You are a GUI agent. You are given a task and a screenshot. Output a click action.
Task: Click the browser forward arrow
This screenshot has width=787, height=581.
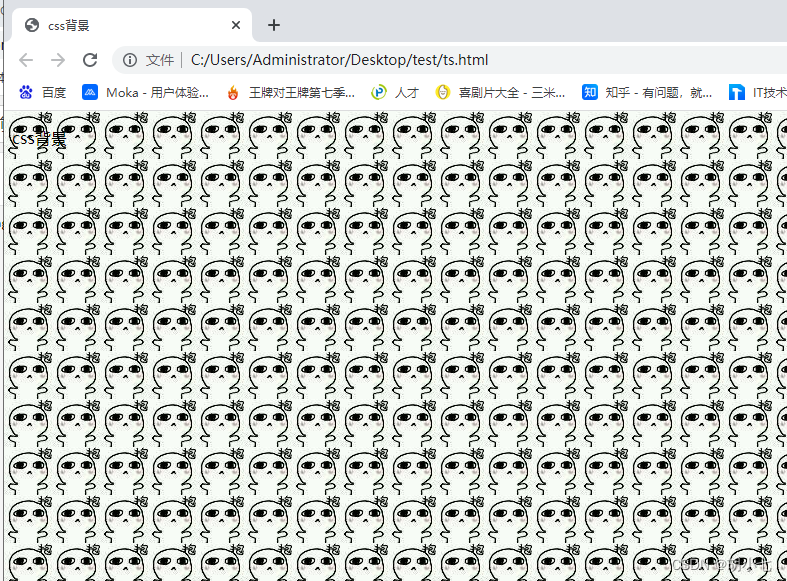point(58,60)
